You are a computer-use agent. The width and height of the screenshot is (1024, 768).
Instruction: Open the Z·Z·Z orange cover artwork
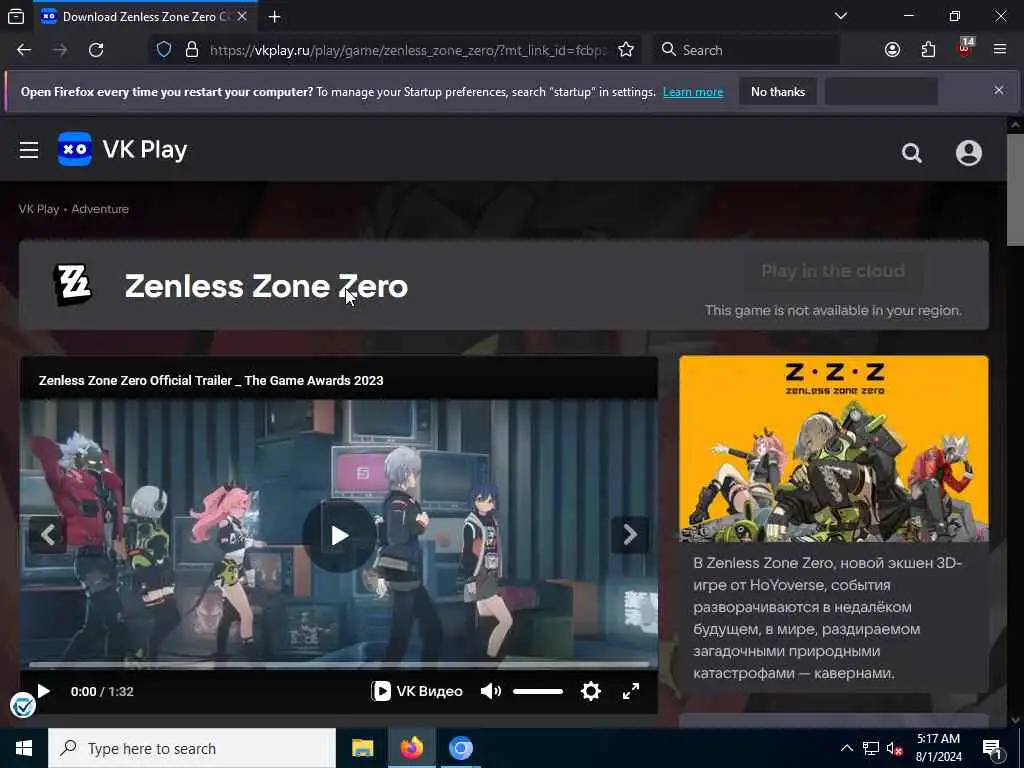pyautogui.click(x=833, y=449)
